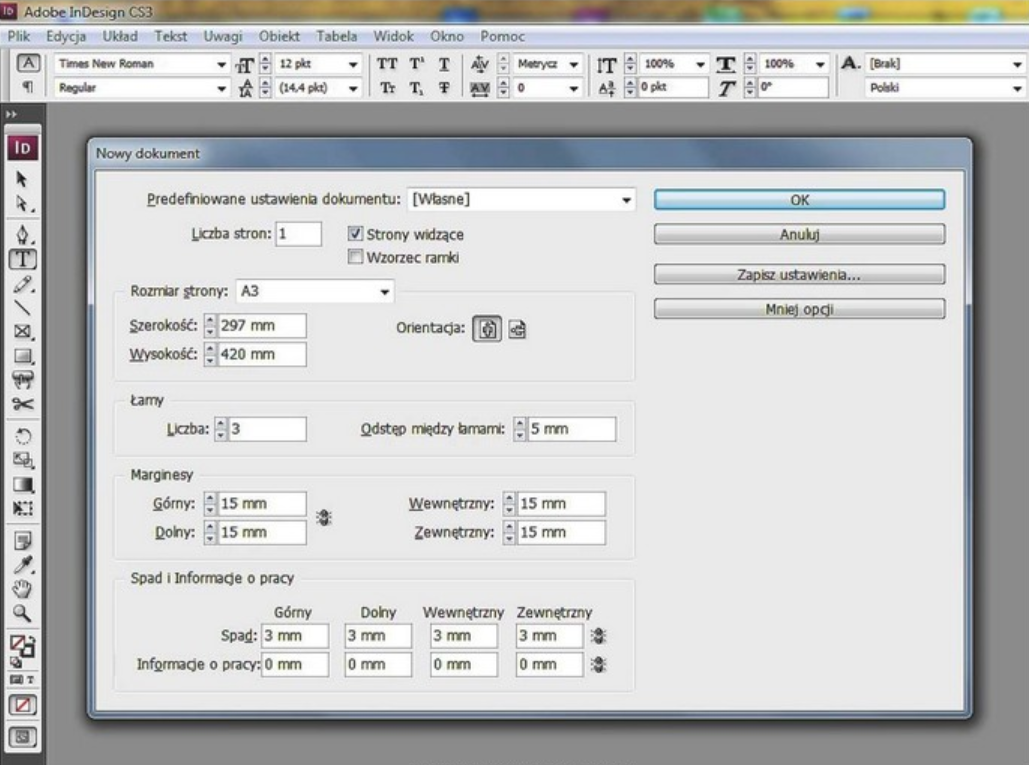Open the Obiekt menu
Viewport: 1029px width, 765px height.
[281, 36]
